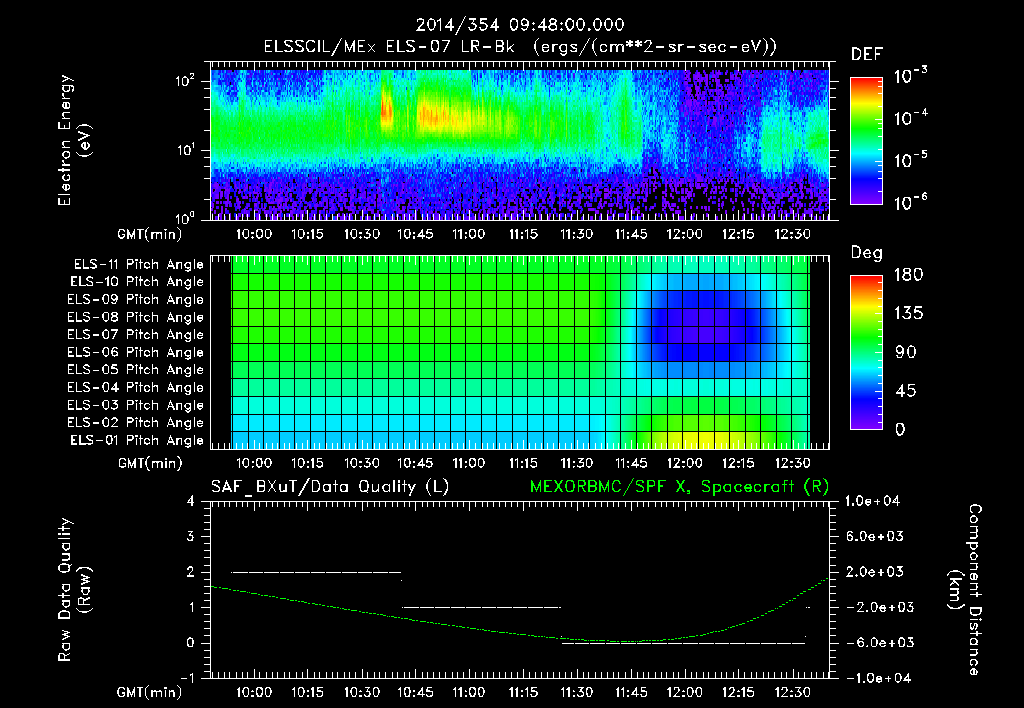Pick the DEF rainbow color scale bar
The width and height of the screenshot is (1024, 708).
(866, 140)
